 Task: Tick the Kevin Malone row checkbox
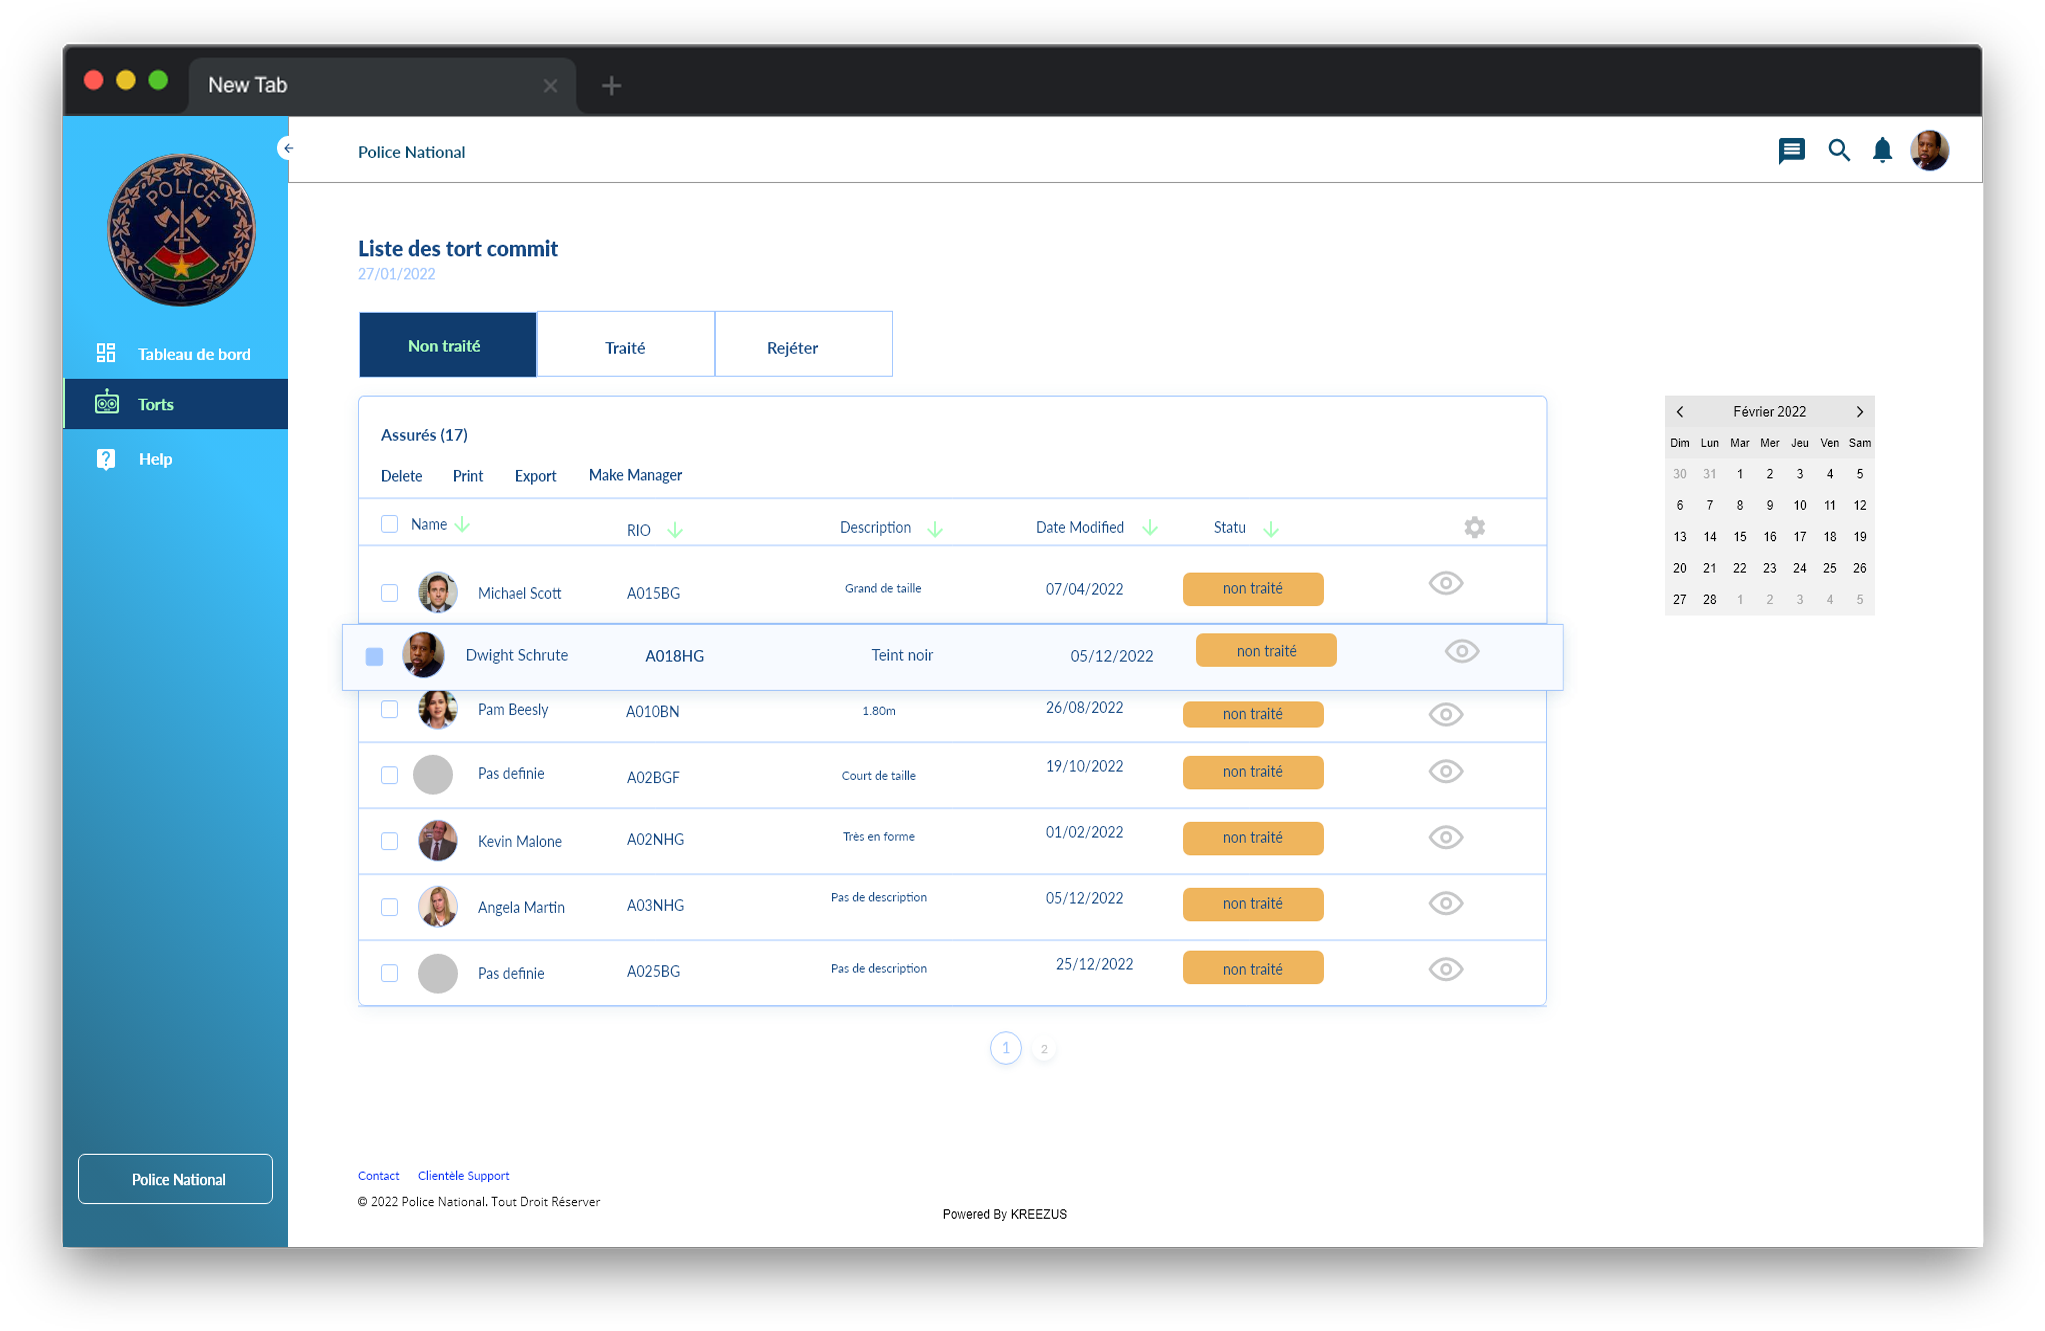pyautogui.click(x=389, y=841)
